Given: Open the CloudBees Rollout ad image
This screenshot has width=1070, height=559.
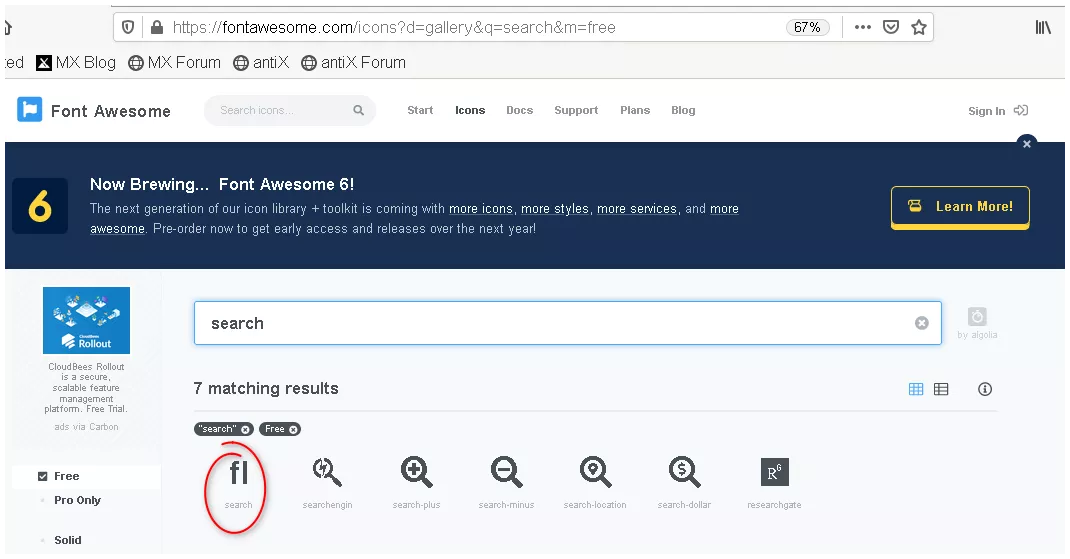Looking at the screenshot, I should [x=87, y=320].
